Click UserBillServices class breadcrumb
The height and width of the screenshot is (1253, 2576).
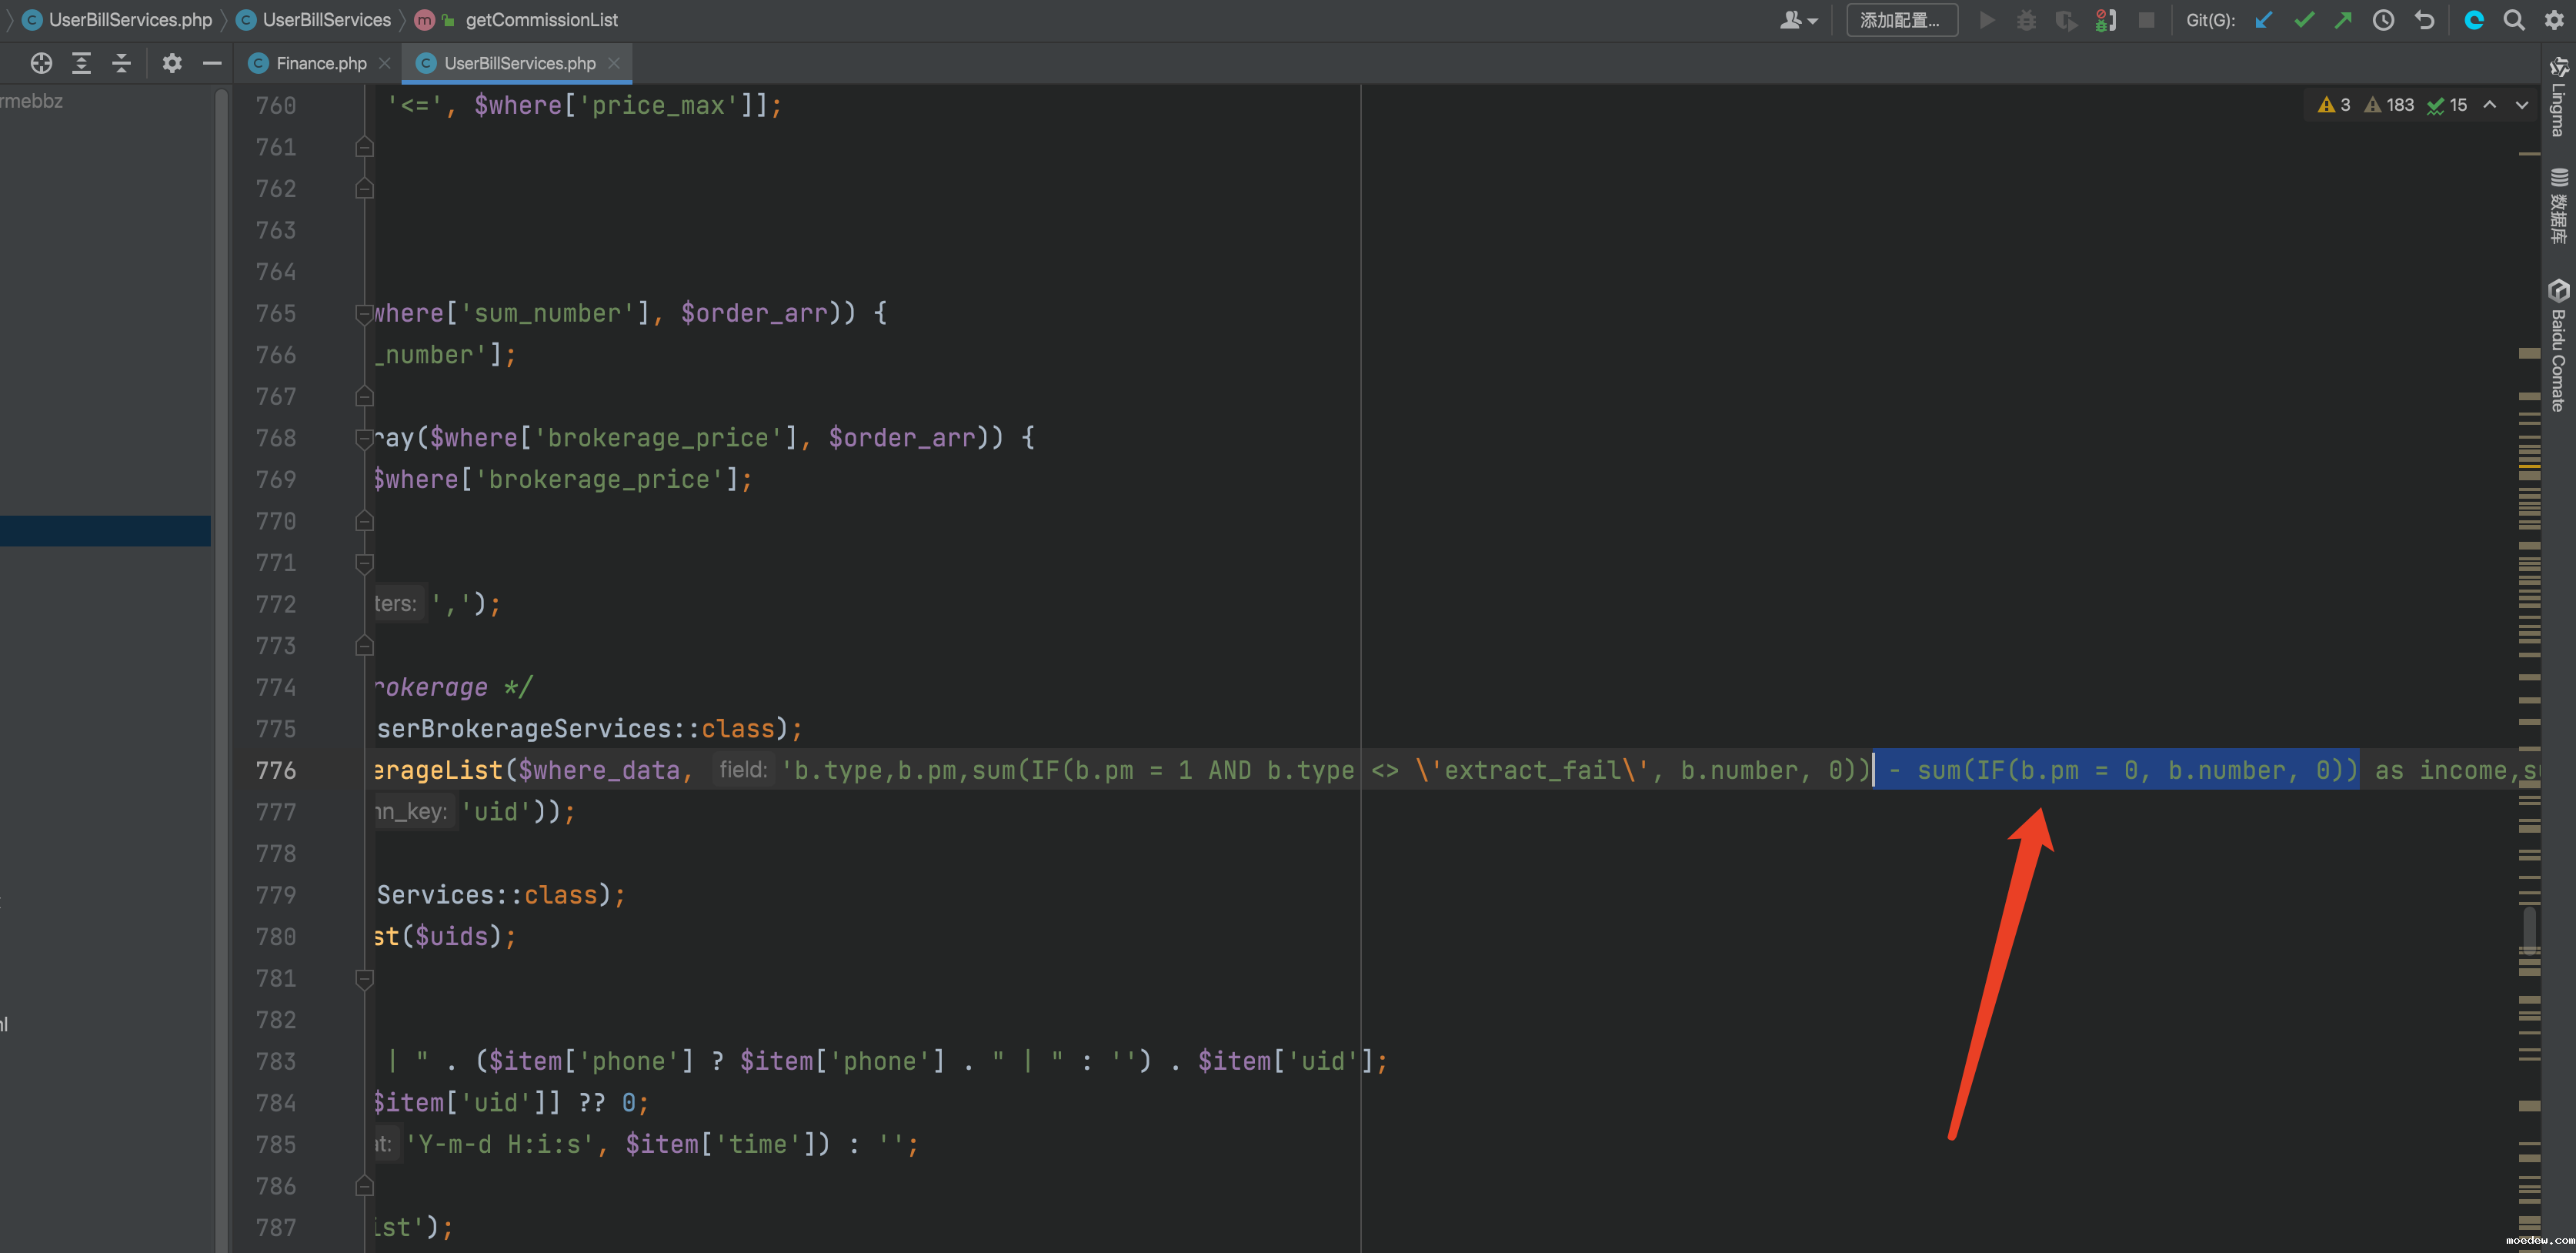(x=326, y=20)
